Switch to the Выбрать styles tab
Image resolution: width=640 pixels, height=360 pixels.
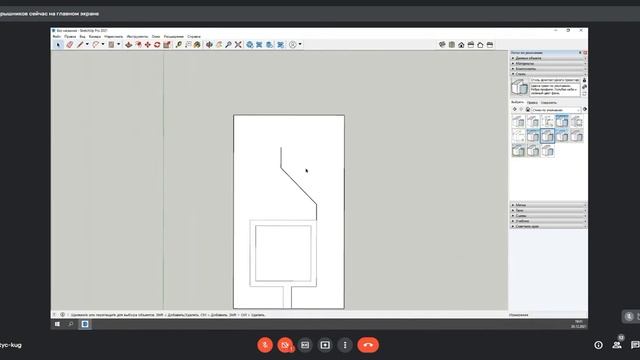[x=517, y=102]
